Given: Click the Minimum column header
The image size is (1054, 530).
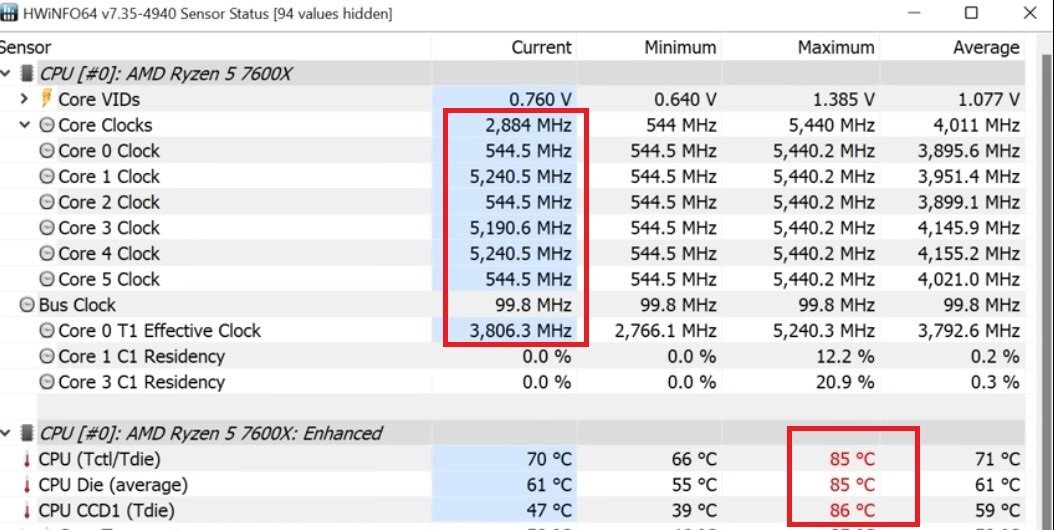Looking at the screenshot, I should click(x=680, y=48).
